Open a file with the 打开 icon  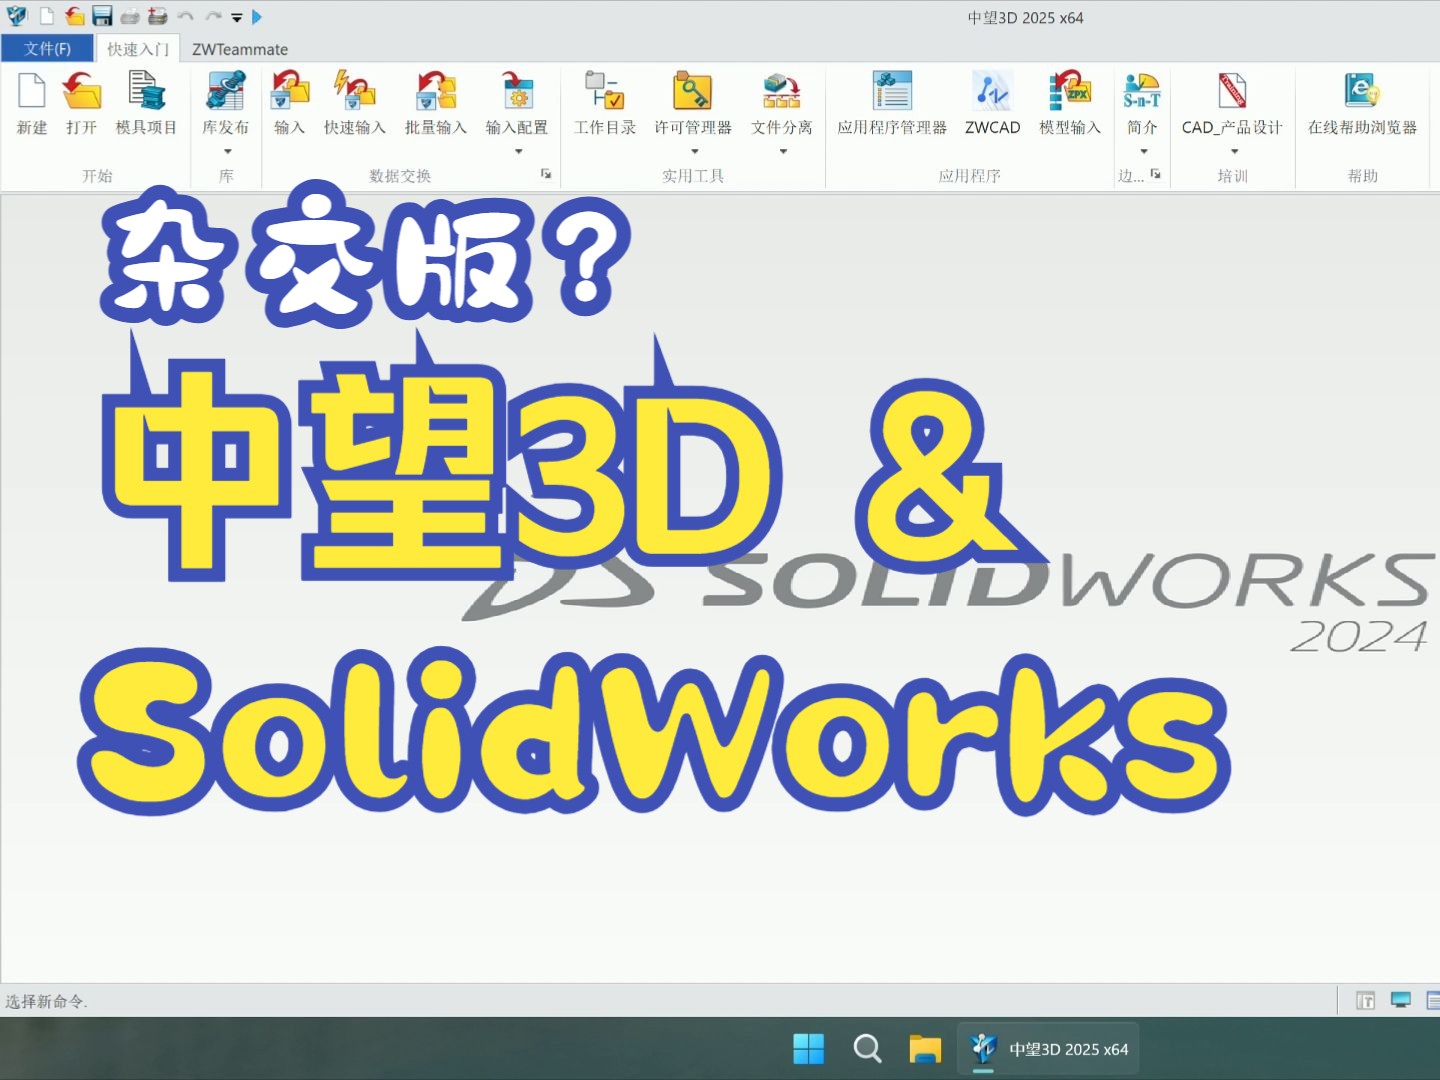(82, 92)
